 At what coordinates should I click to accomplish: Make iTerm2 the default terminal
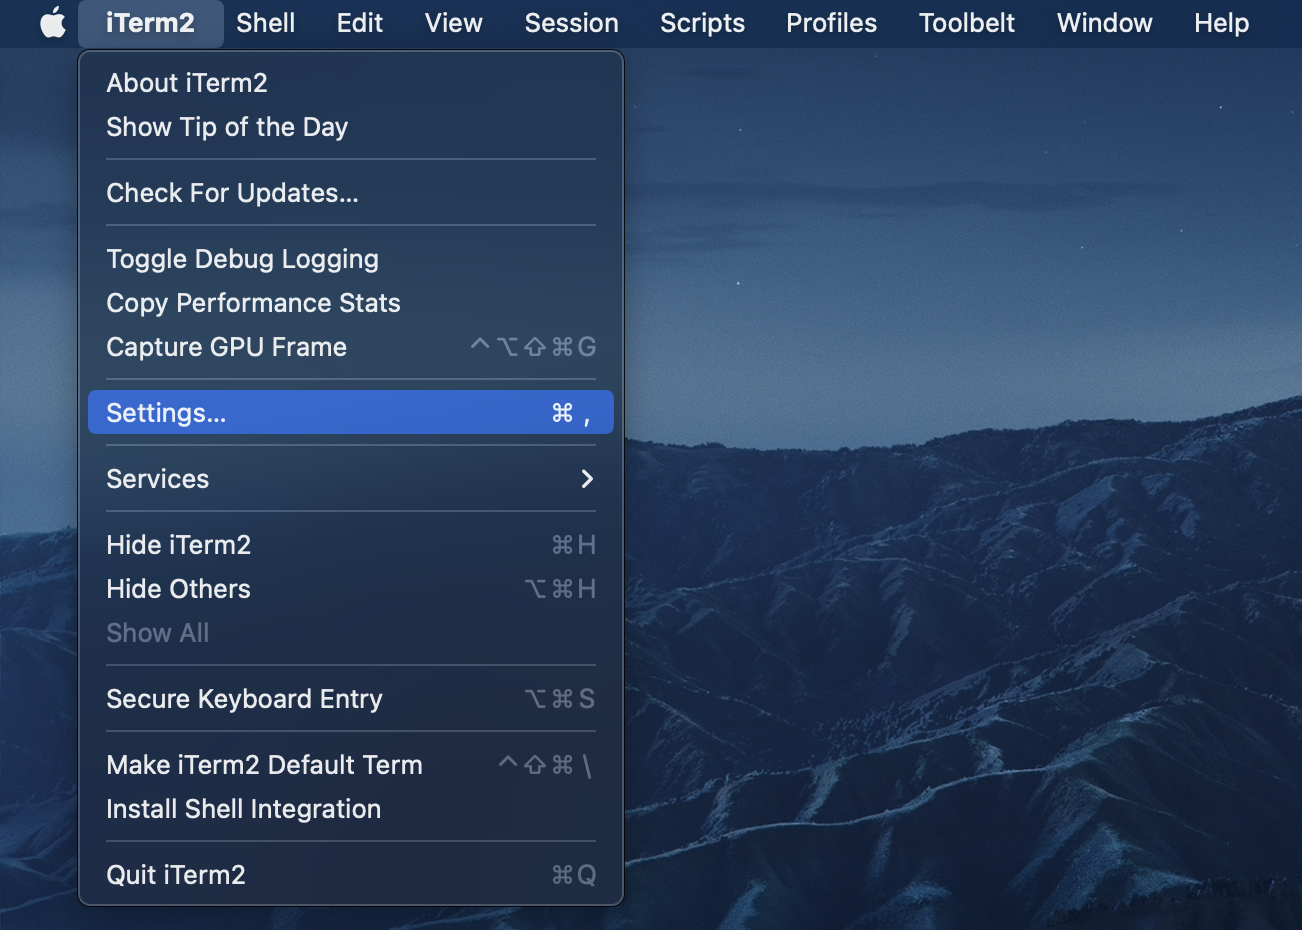coord(264,764)
